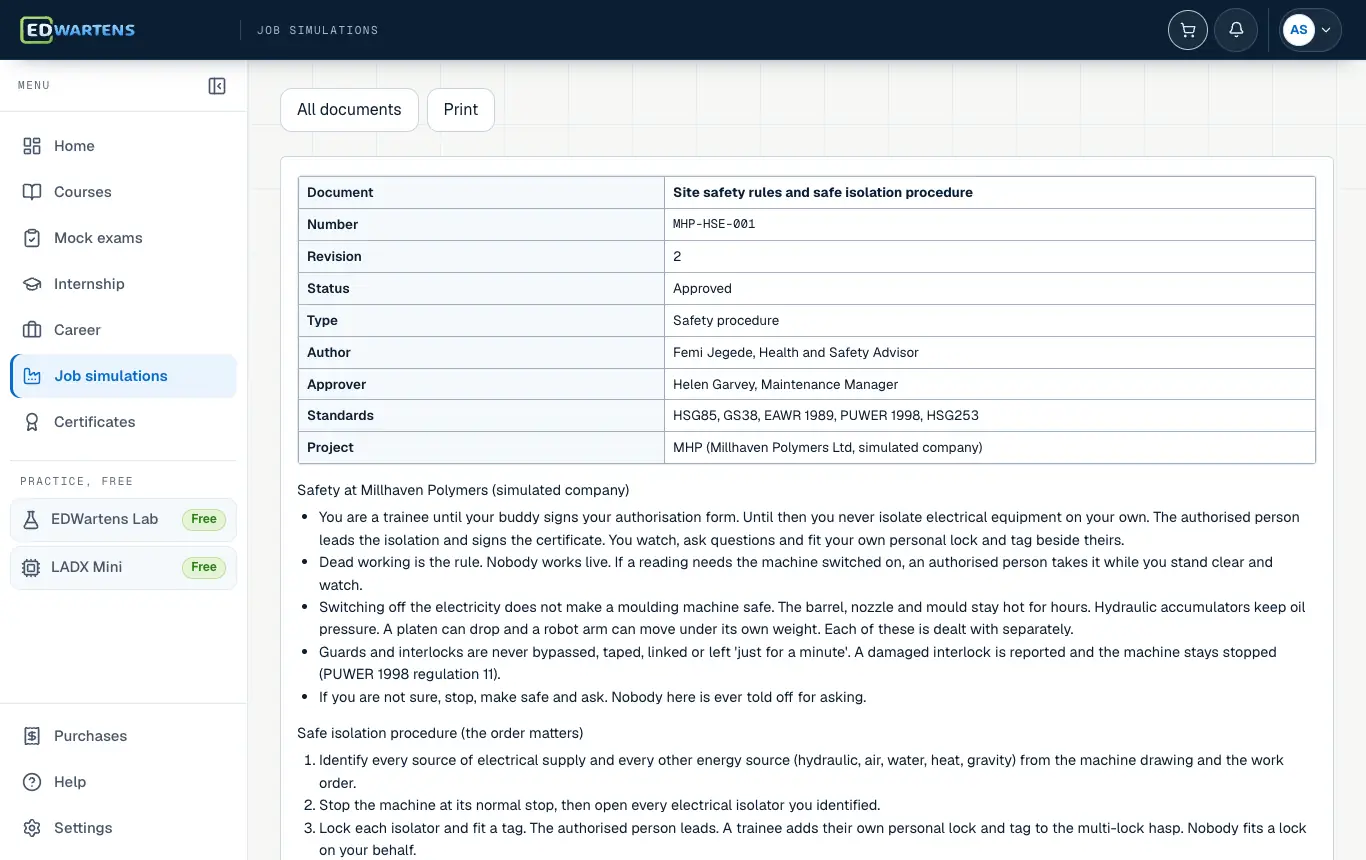Open Help page
Screen dimensions: 1366x860
pos(123,782)
